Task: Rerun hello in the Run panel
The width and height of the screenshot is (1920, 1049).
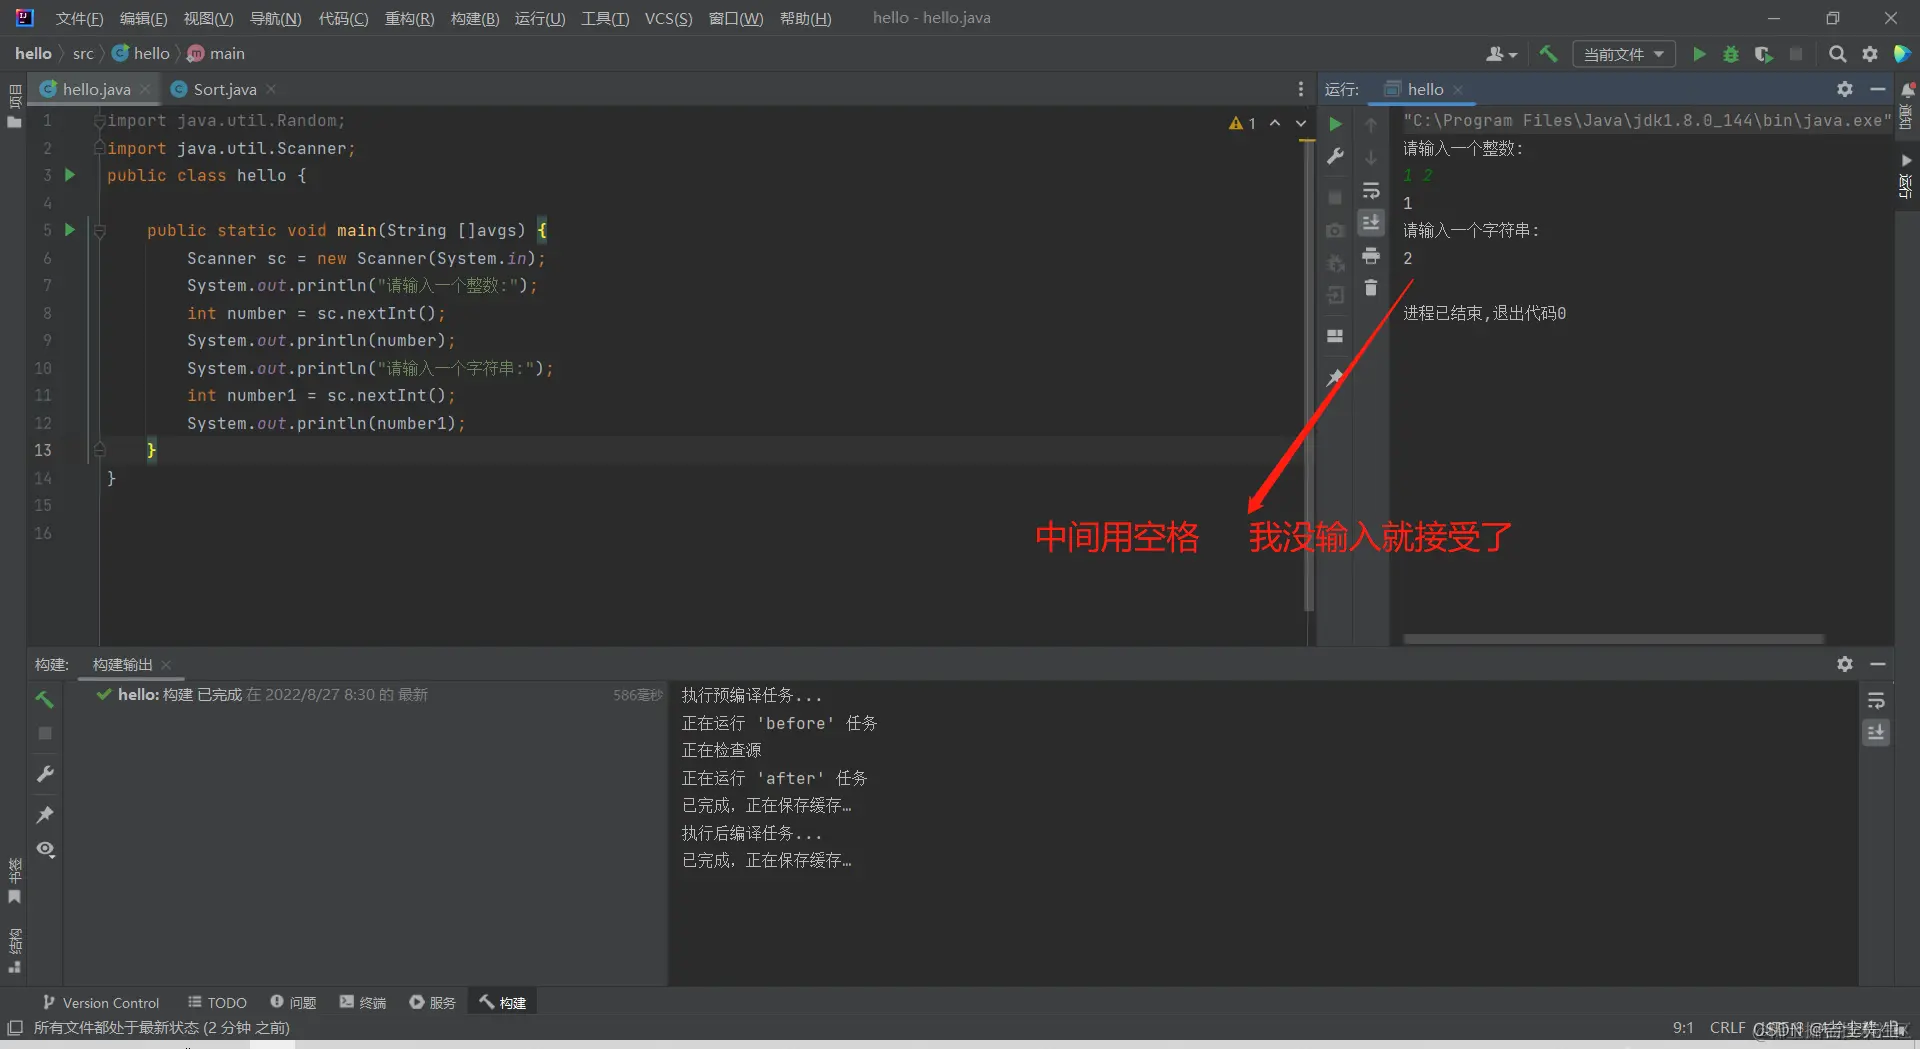Action: pos(1335,124)
